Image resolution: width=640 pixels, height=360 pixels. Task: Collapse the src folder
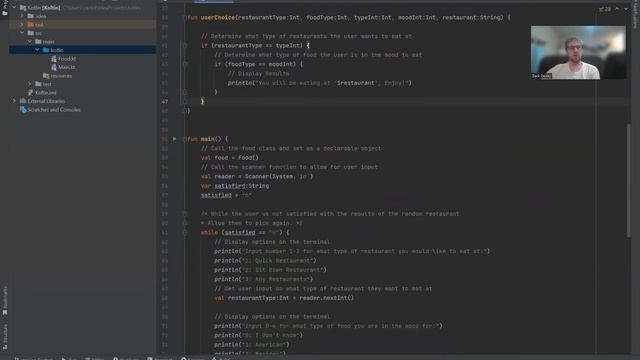point(22,33)
